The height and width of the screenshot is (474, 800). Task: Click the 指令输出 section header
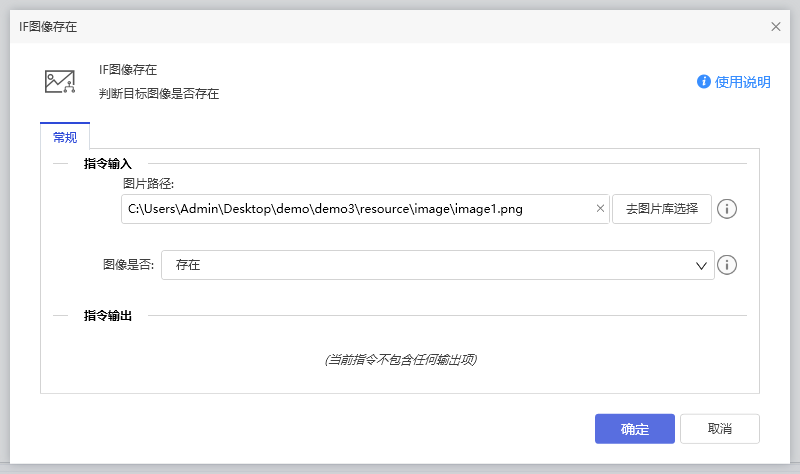108,316
